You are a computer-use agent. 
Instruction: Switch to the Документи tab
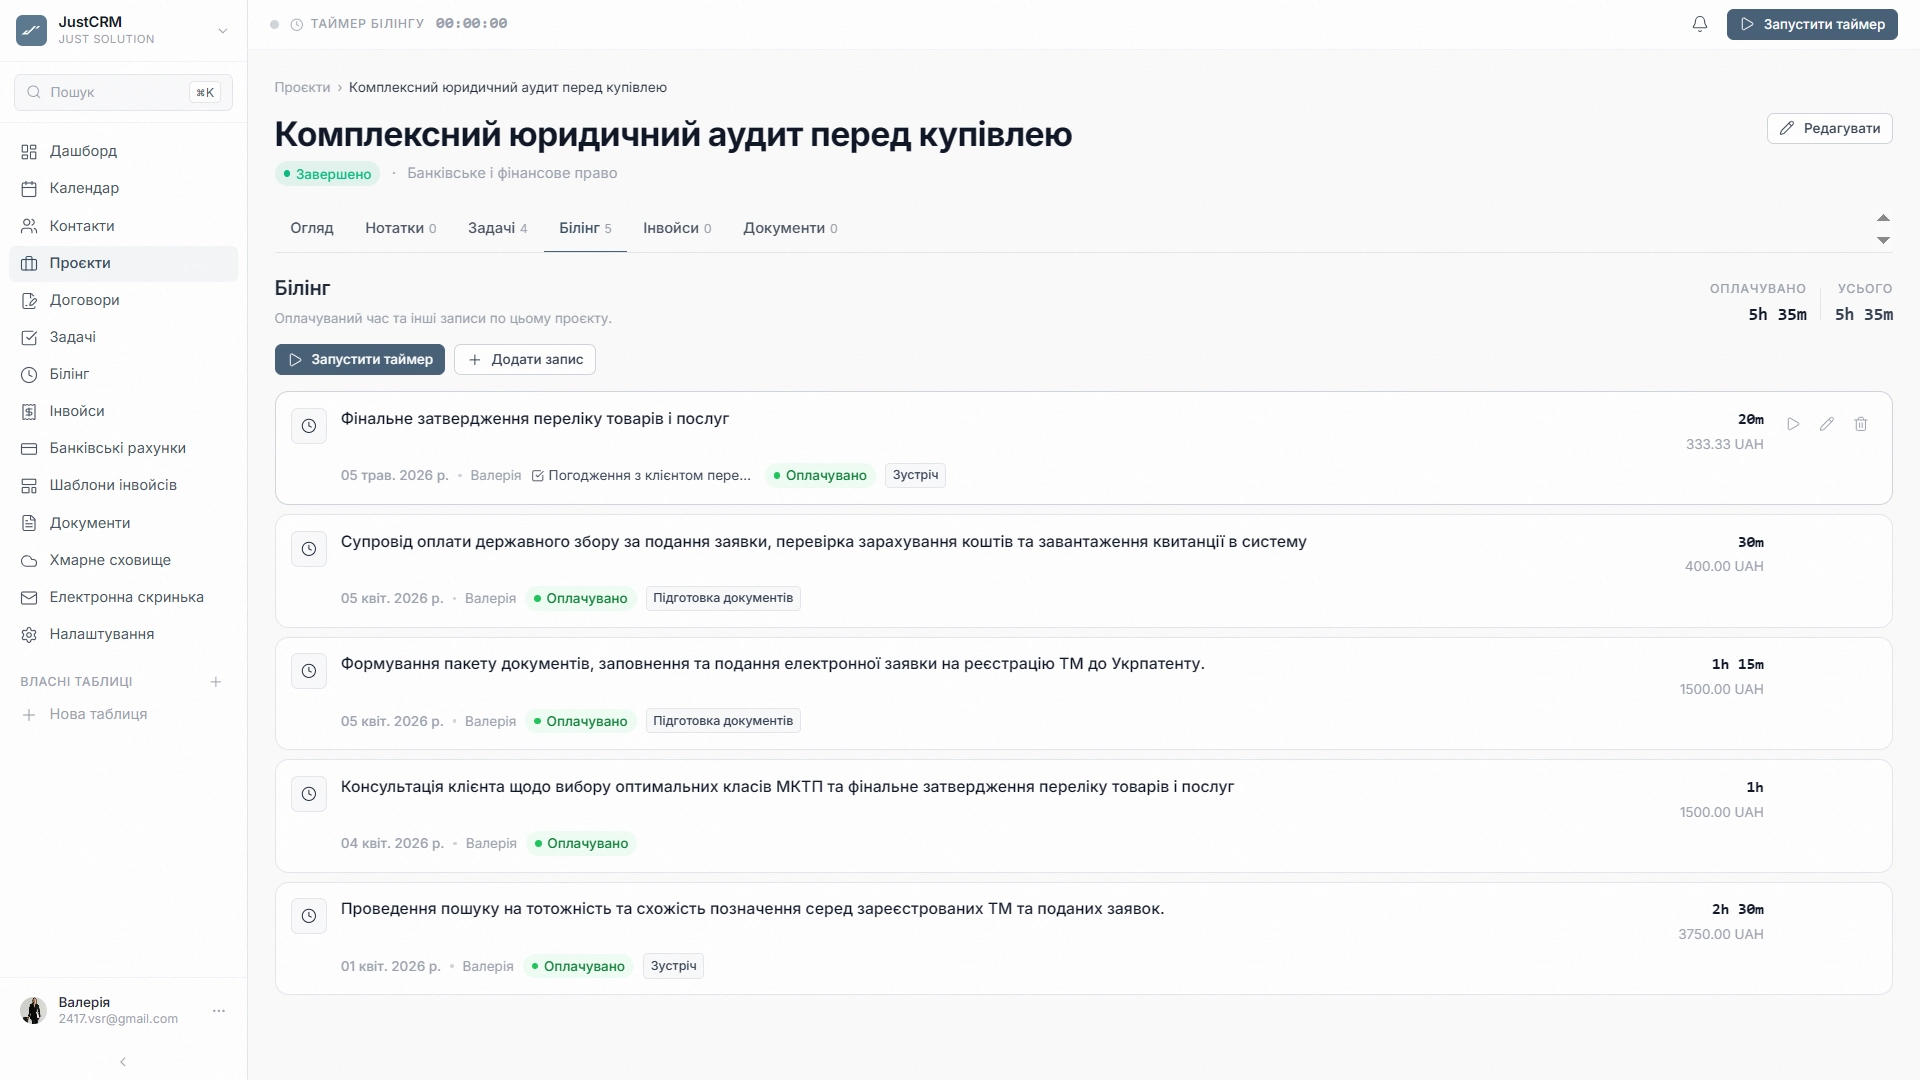tap(790, 228)
